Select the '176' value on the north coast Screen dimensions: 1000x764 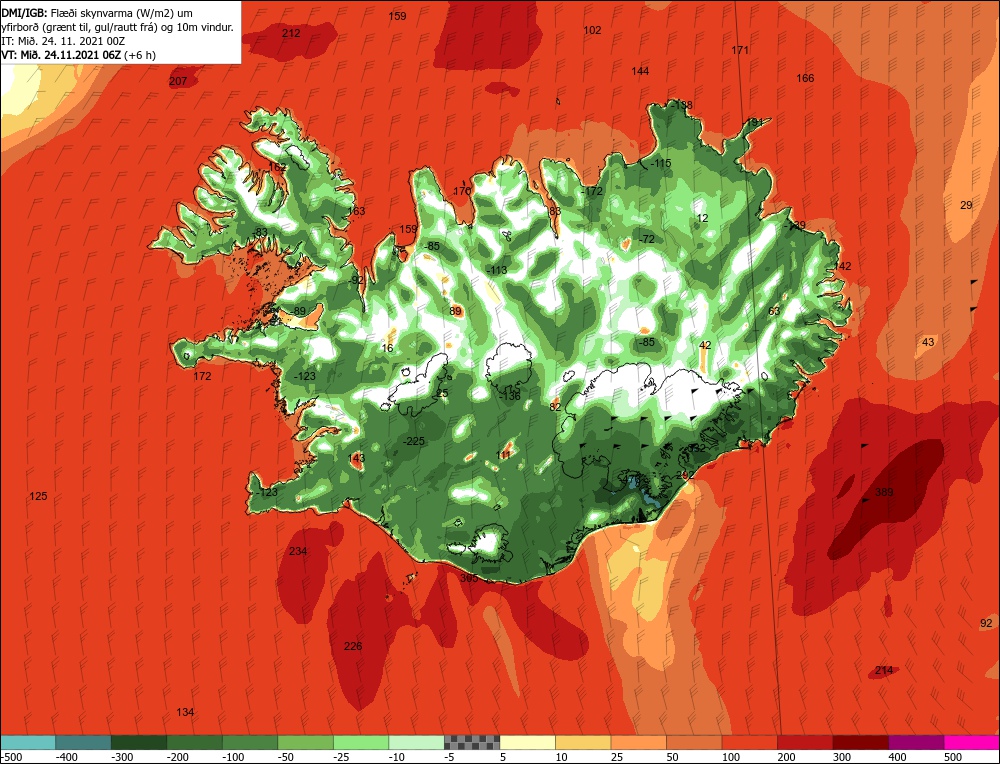[462, 191]
